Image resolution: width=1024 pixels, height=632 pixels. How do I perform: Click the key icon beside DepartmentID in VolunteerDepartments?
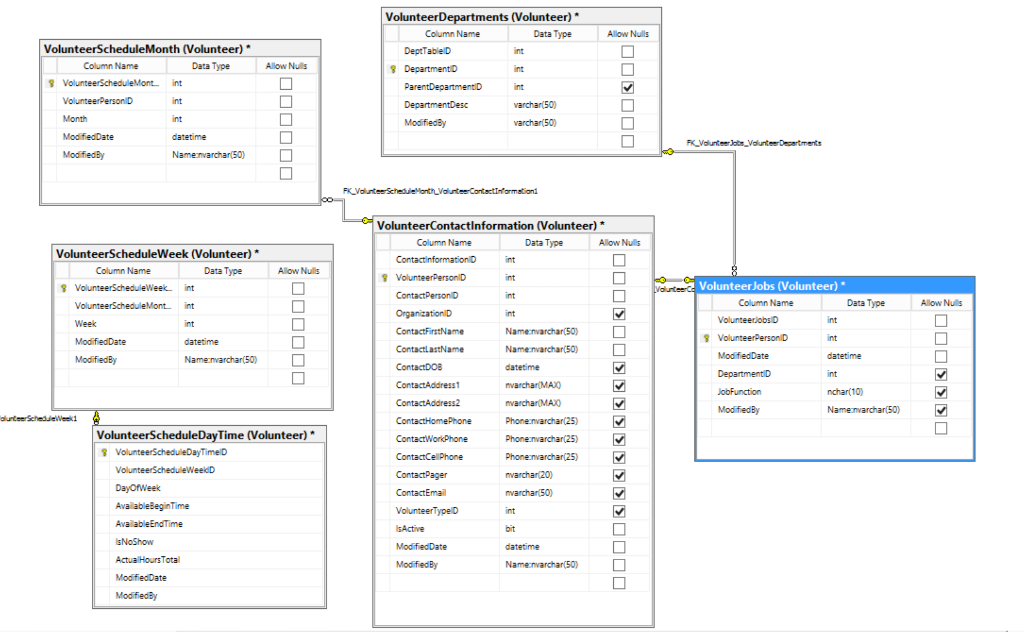[x=392, y=68]
